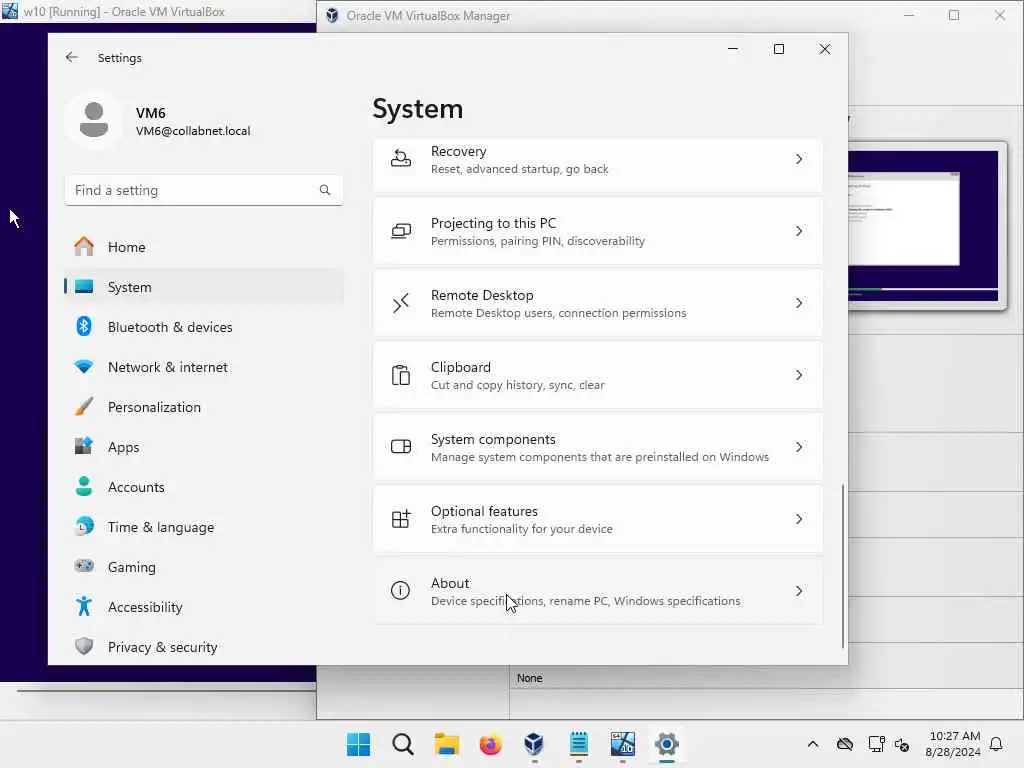Click the Optional features icon
This screenshot has width=1024, height=768.
point(400,519)
